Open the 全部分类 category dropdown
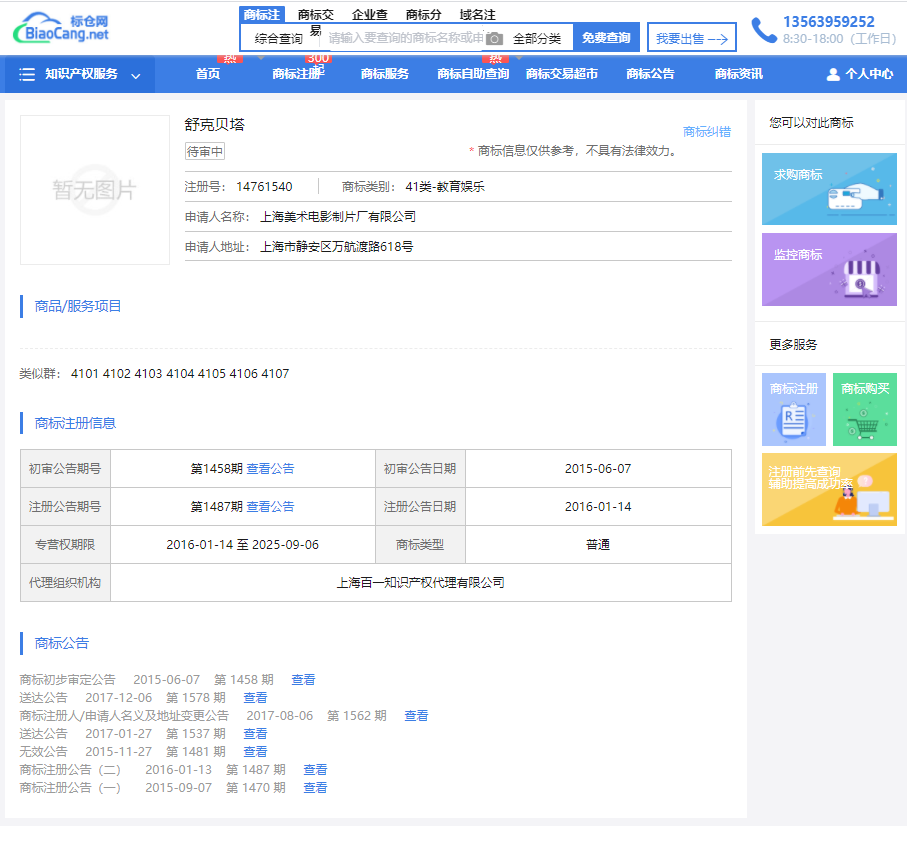Screen dimensions: 907x841 tap(537, 38)
